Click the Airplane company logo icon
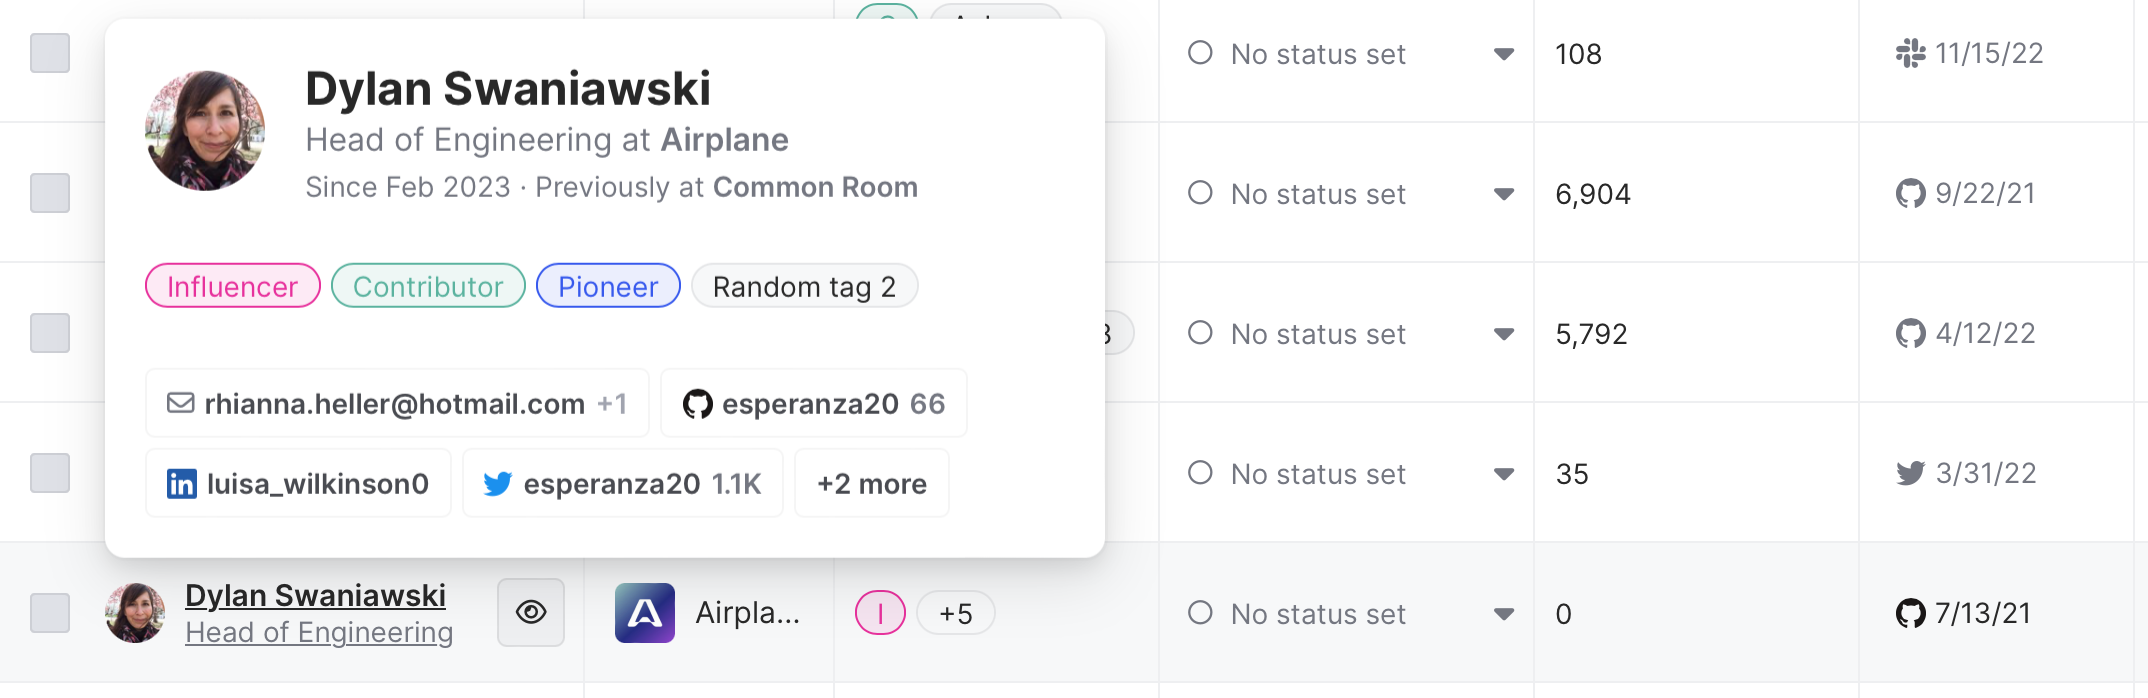The image size is (2148, 698). [644, 613]
